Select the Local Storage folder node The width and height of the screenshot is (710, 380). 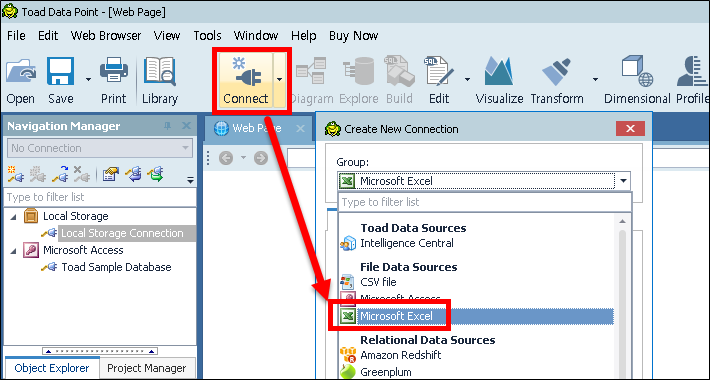pyautogui.click(x=76, y=216)
